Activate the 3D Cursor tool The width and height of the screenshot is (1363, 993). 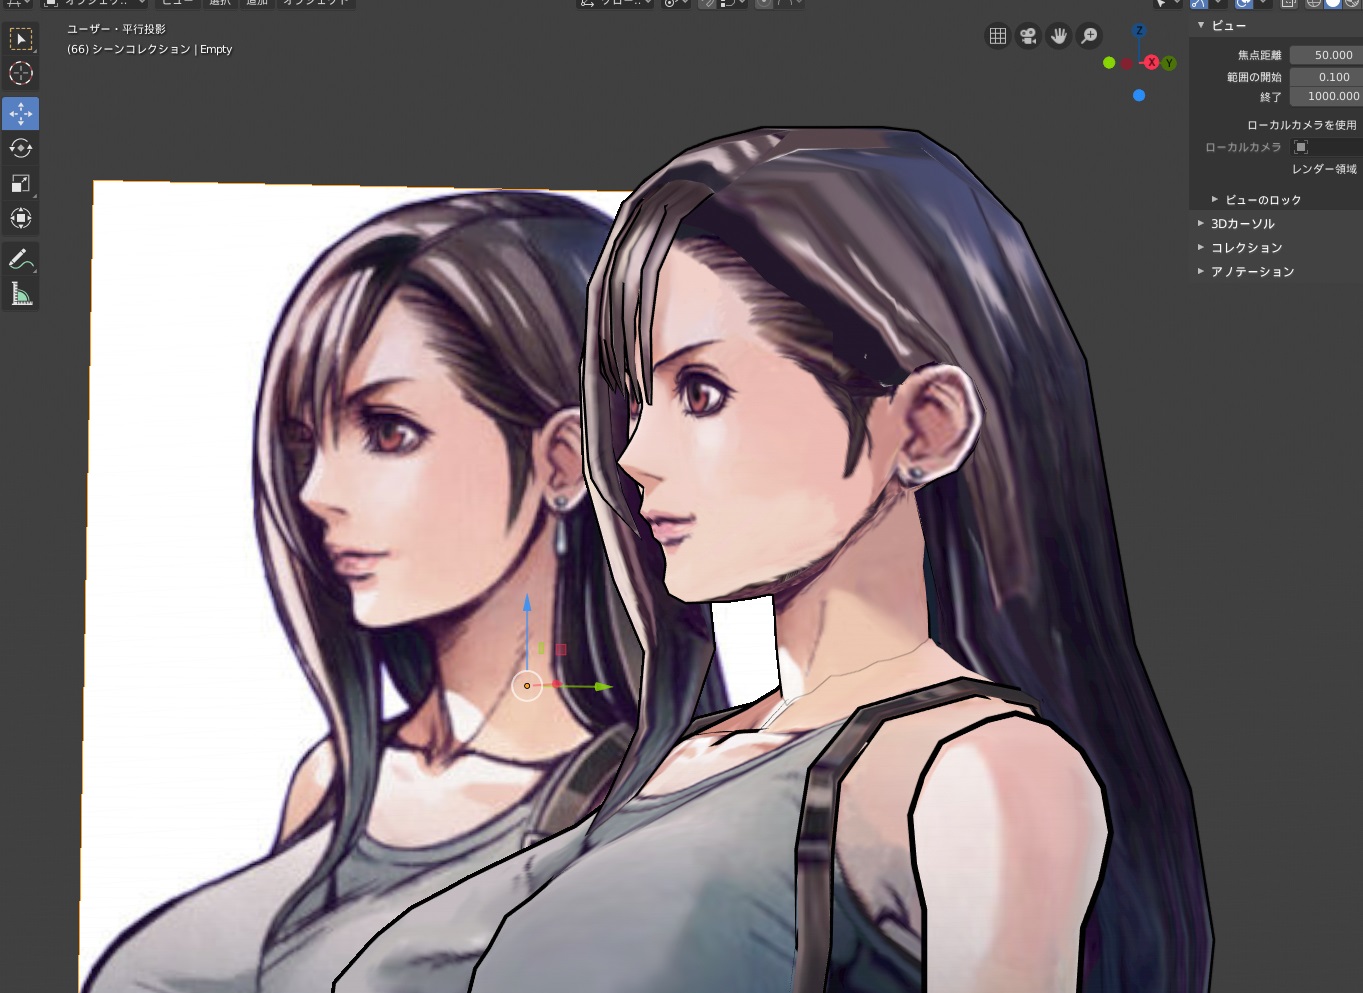tap(20, 74)
